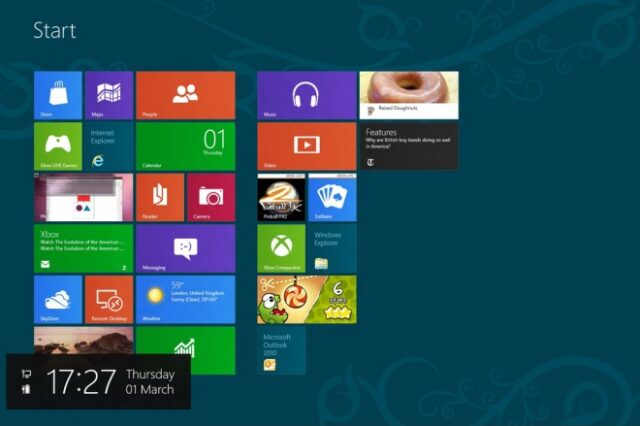Open the Windows Explorer tile

coord(332,248)
